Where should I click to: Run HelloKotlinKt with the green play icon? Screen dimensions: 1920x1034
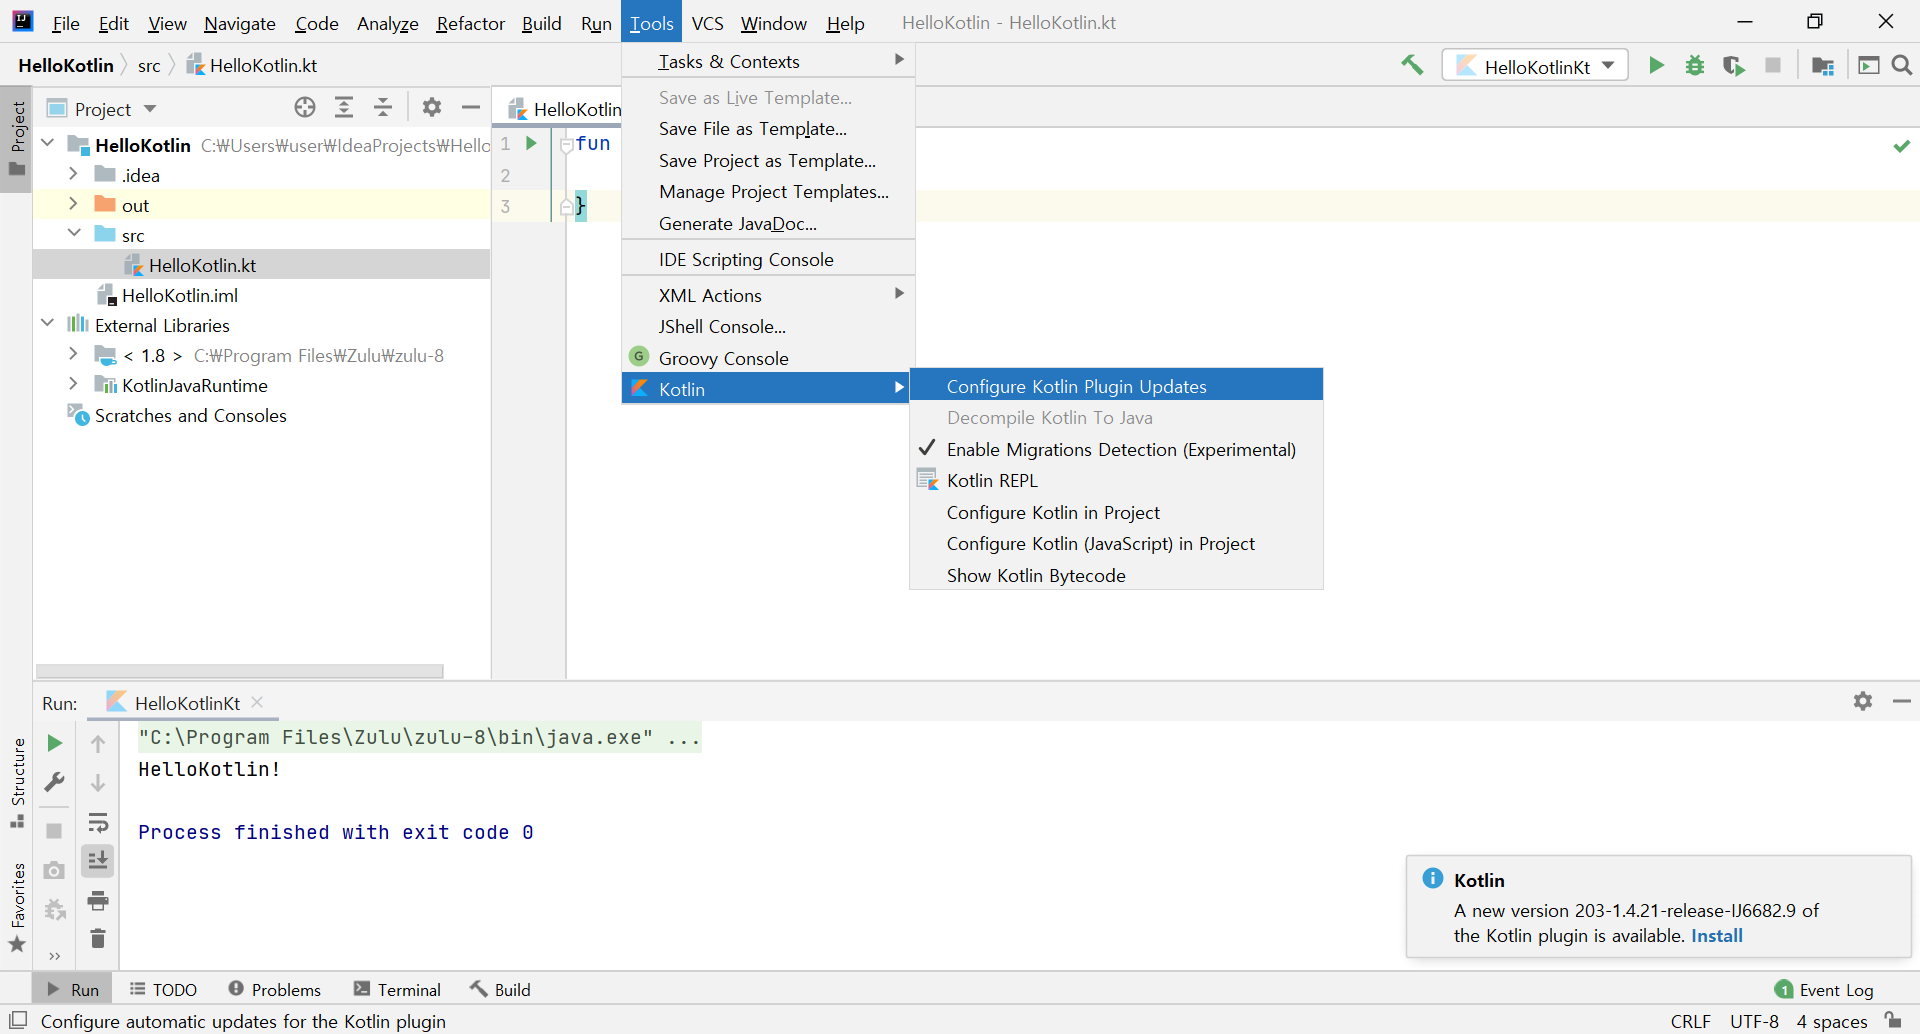tap(1656, 66)
